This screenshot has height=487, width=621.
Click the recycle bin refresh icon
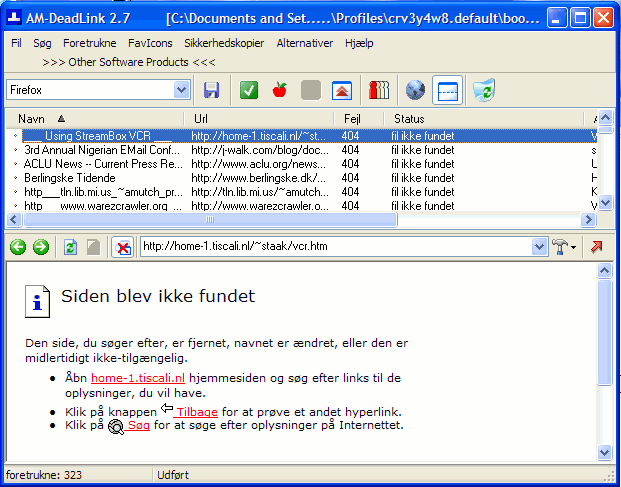click(484, 90)
